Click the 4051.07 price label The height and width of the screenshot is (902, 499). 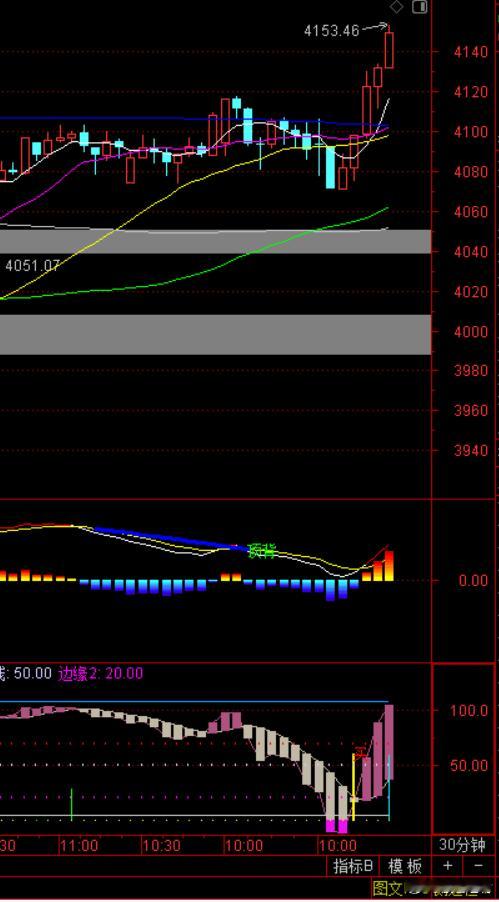pyautogui.click(x=32, y=266)
